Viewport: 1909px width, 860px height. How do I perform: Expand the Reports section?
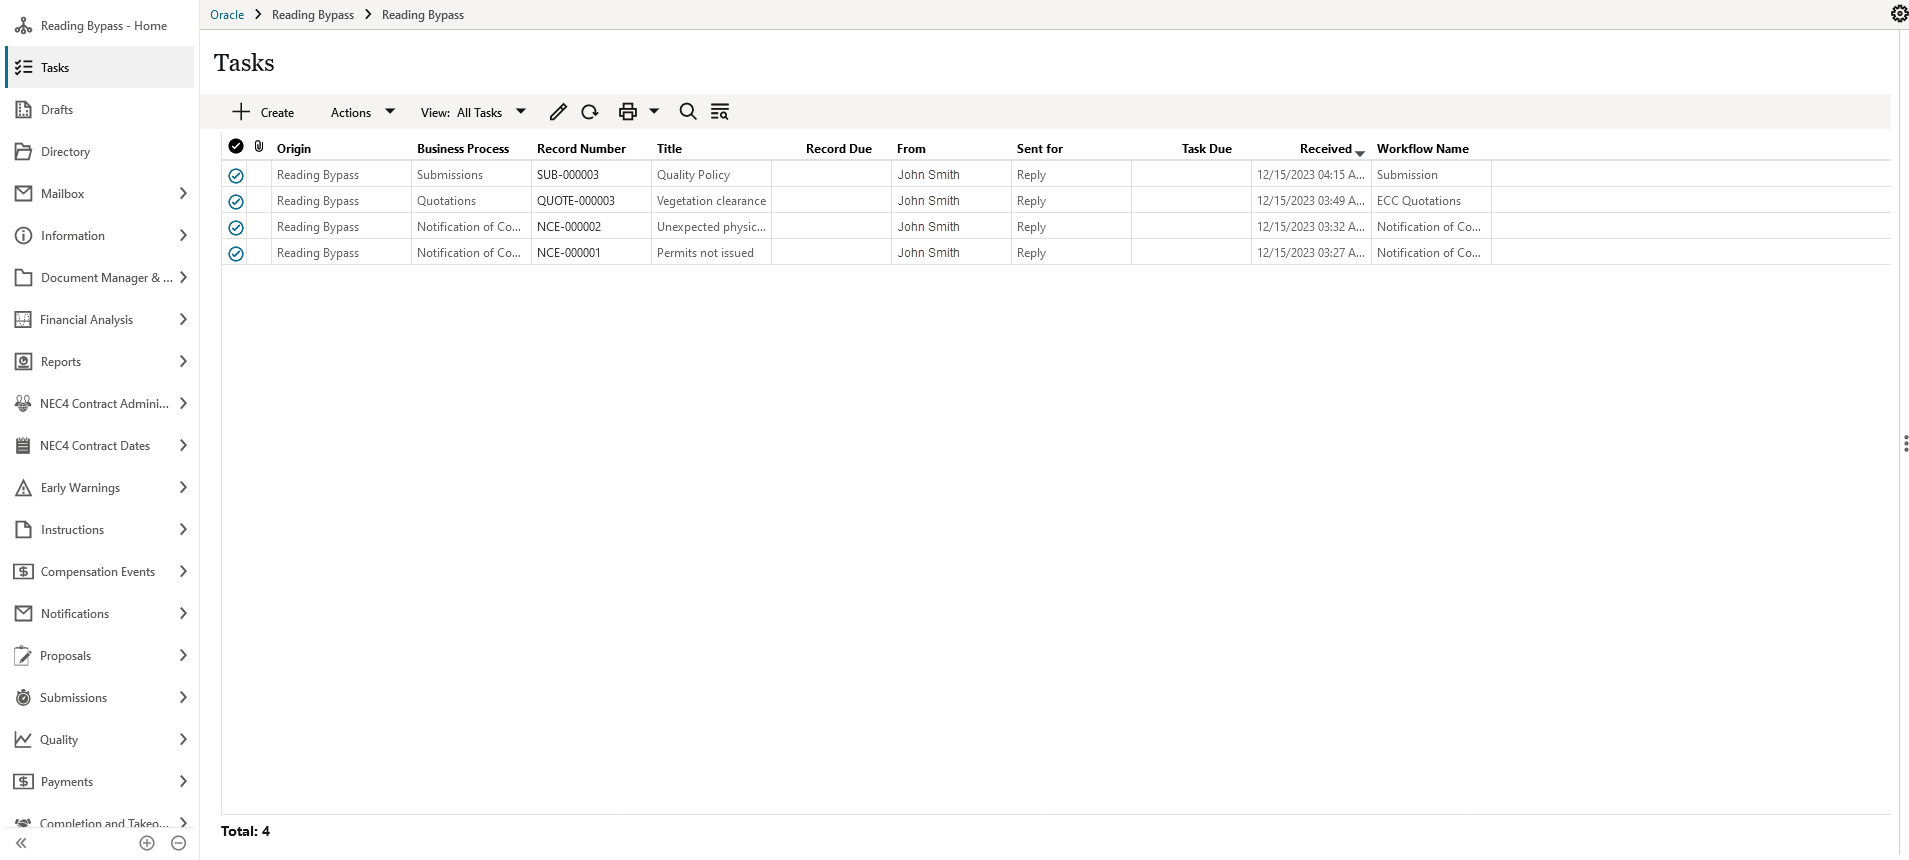click(183, 362)
